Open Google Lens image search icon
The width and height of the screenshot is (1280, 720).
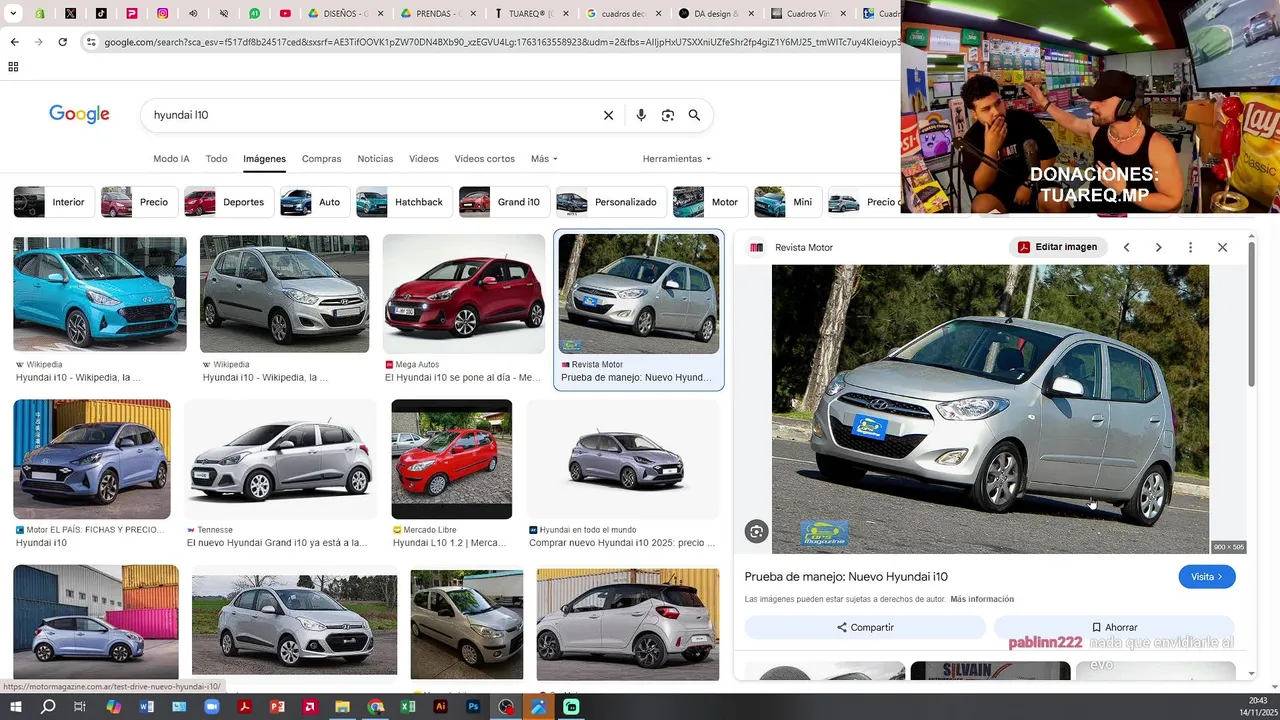[668, 115]
